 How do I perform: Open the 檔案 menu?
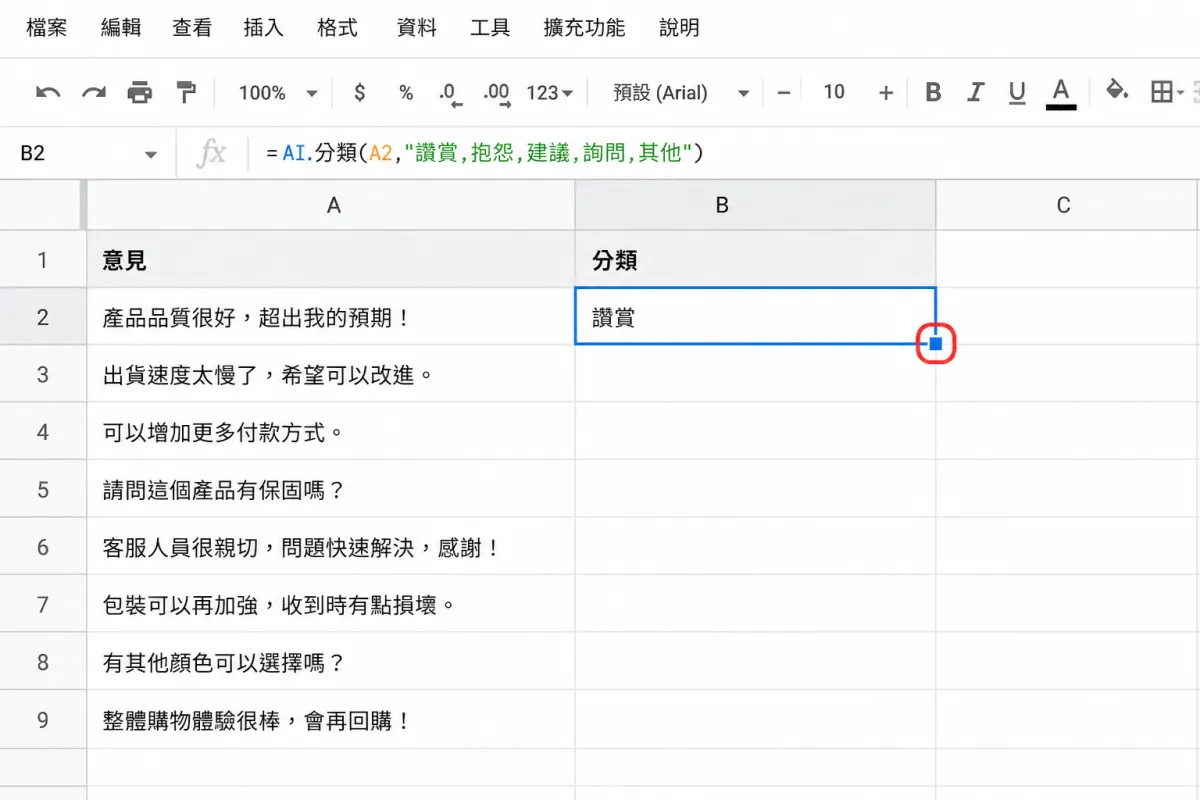click(47, 28)
